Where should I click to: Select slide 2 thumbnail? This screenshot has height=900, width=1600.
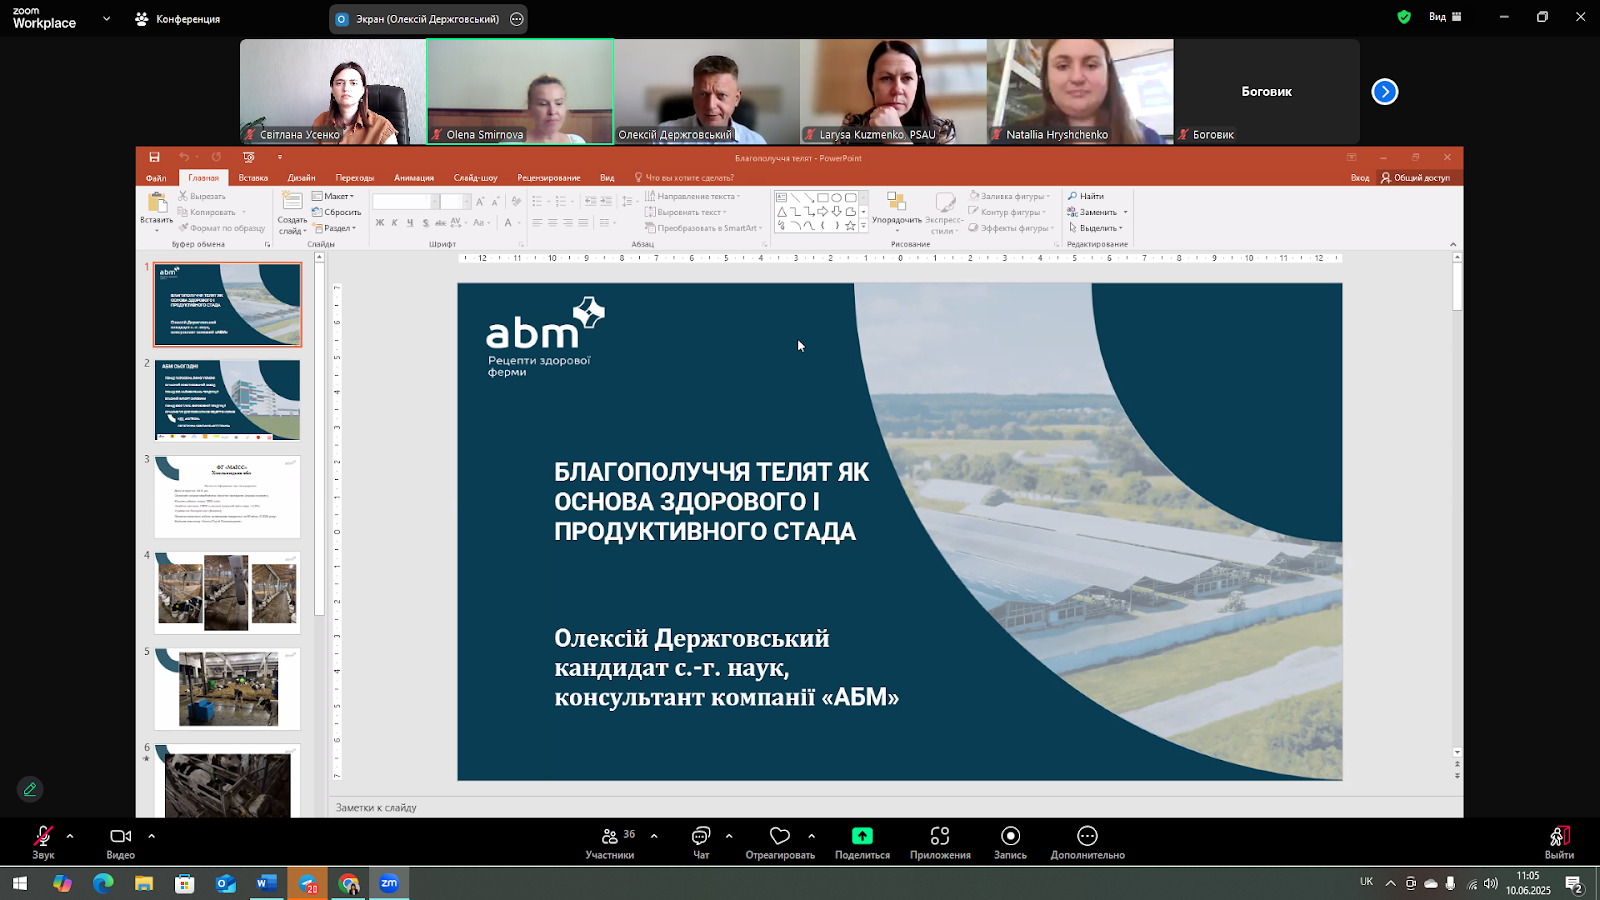[227, 400]
